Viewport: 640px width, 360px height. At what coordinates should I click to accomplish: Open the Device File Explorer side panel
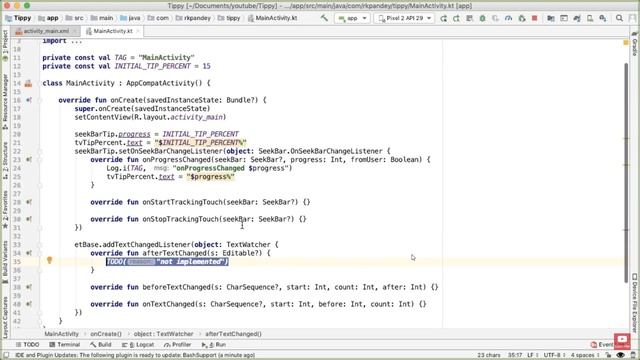(634, 304)
